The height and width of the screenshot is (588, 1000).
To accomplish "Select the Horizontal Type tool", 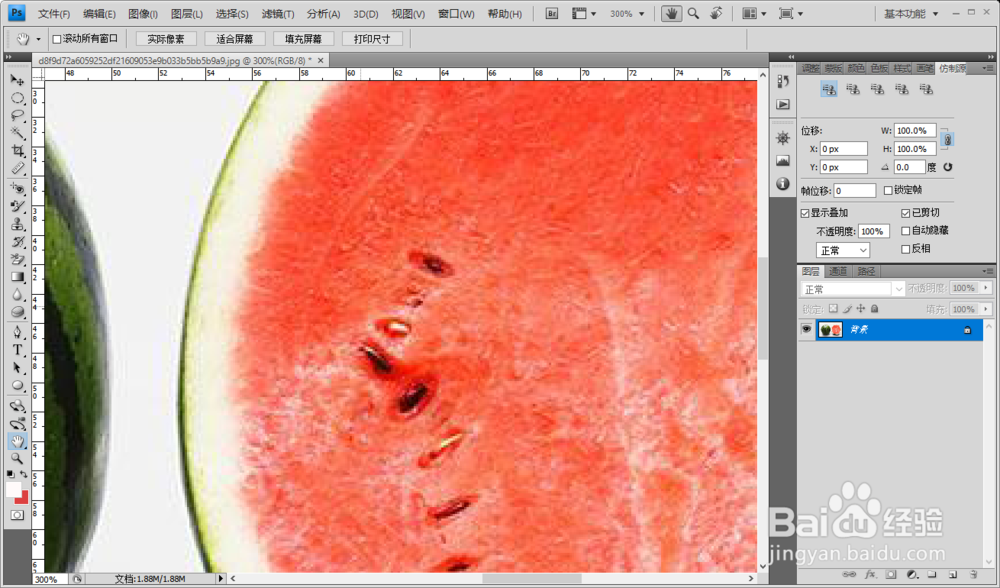I will [x=17, y=350].
